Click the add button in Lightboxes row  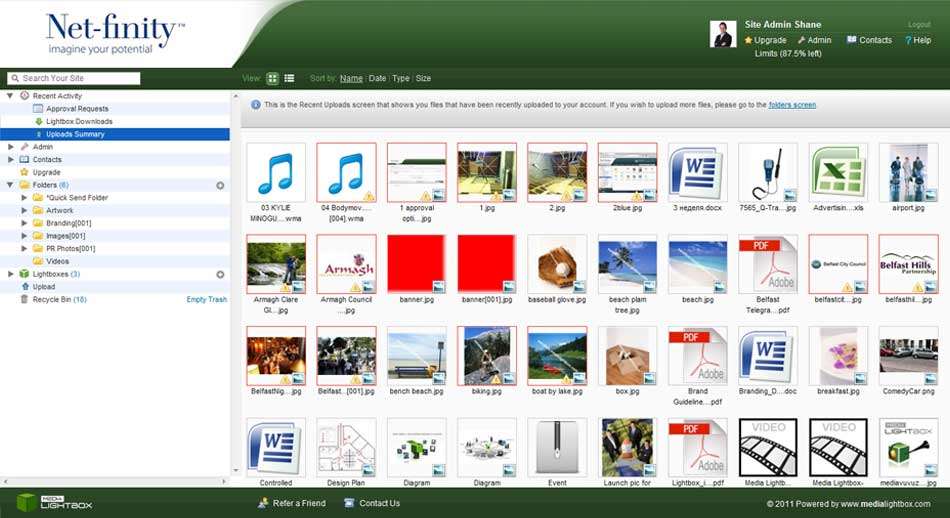tap(220, 274)
